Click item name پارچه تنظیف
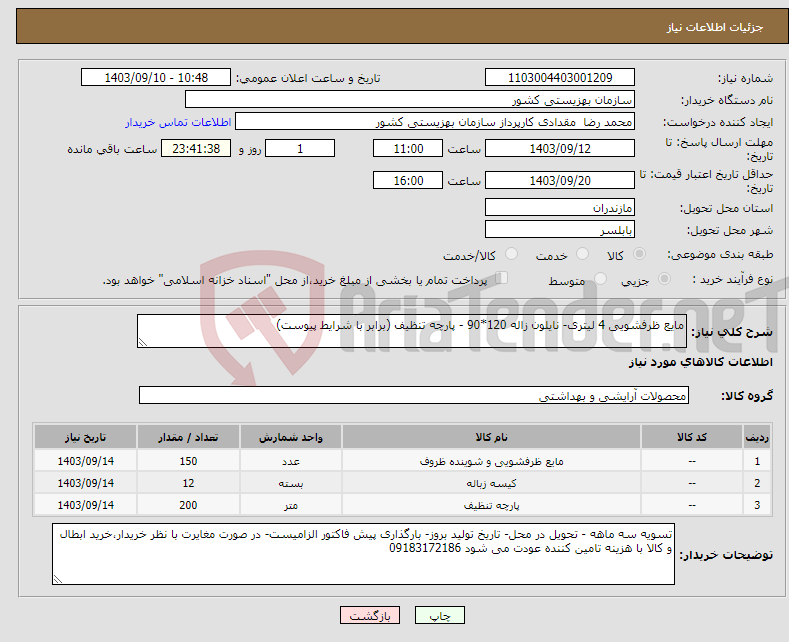This screenshot has width=789, height=642. [x=491, y=505]
